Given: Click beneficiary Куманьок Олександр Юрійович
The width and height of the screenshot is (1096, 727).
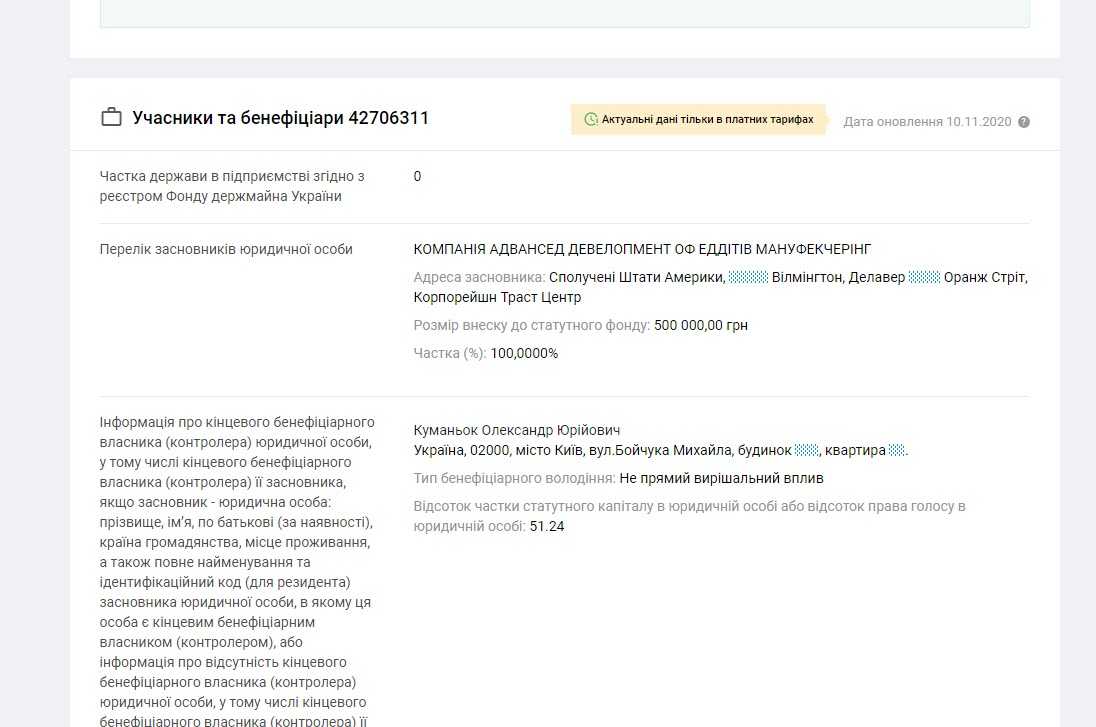Looking at the screenshot, I should [x=517, y=430].
